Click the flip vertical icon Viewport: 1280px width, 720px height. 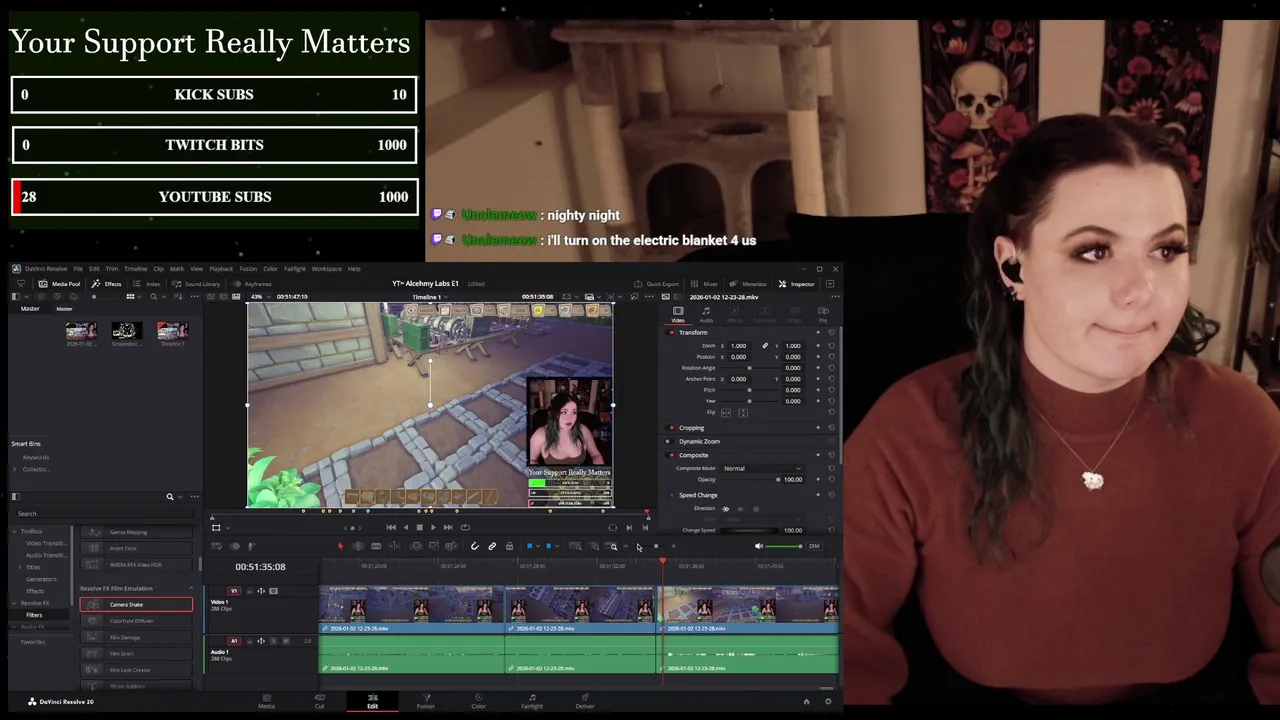point(742,413)
